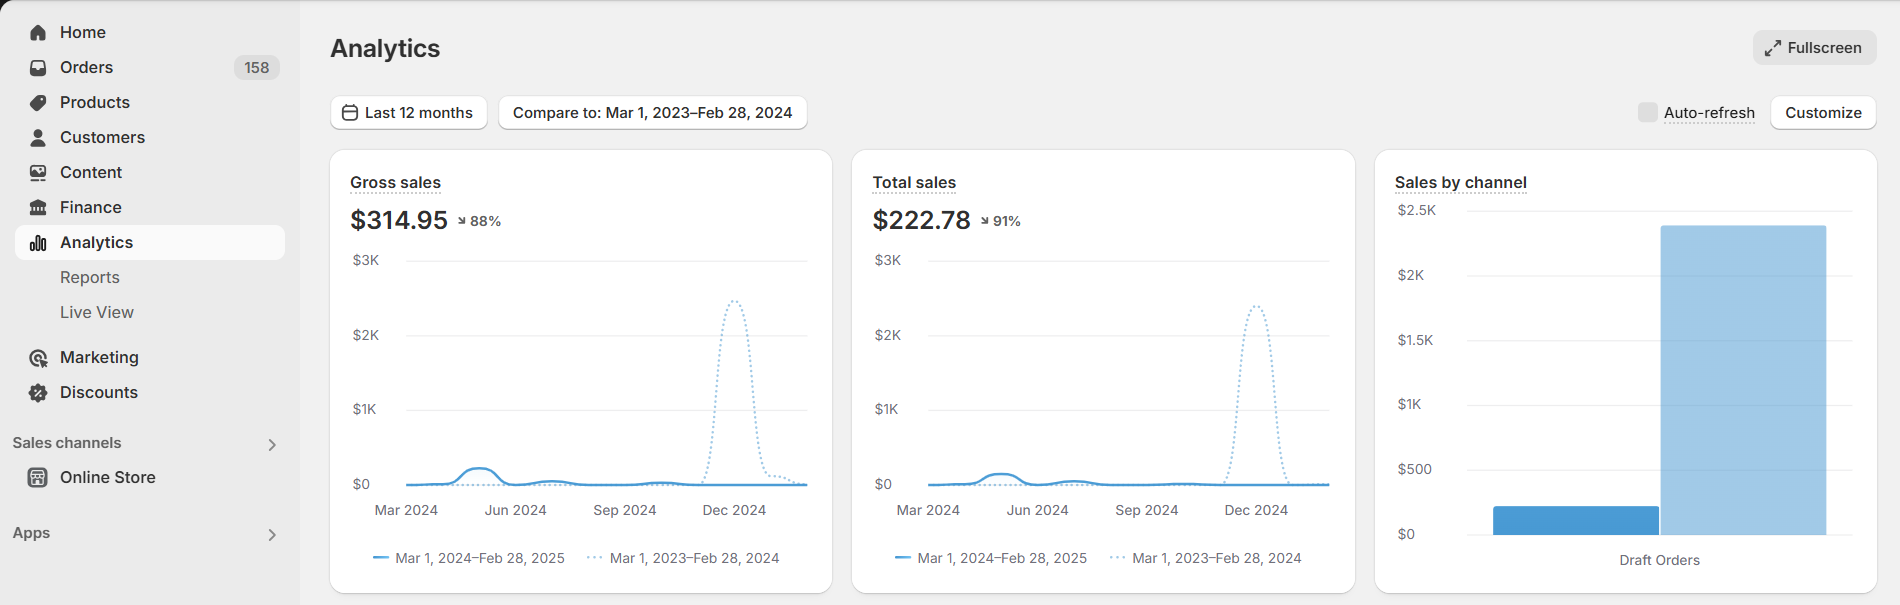
Task: Click the Analytics page heading
Action: pyautogui.click(x=385, y=48)
